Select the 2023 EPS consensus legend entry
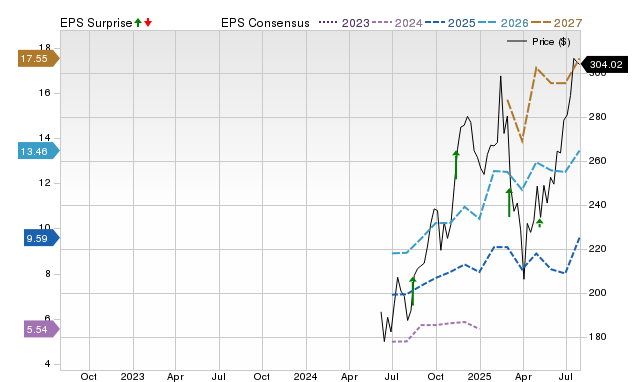The image size is (640, 382). (x=344, y=23)
